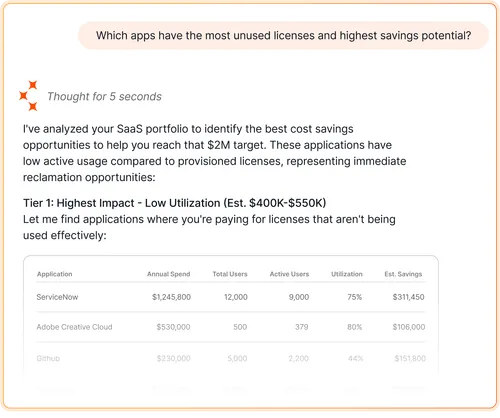The width and height of the screenshot is (500, 418).
Task: Click ServiceNow utilization 75%
Action: pyautogui.click(x=355, y=297)
